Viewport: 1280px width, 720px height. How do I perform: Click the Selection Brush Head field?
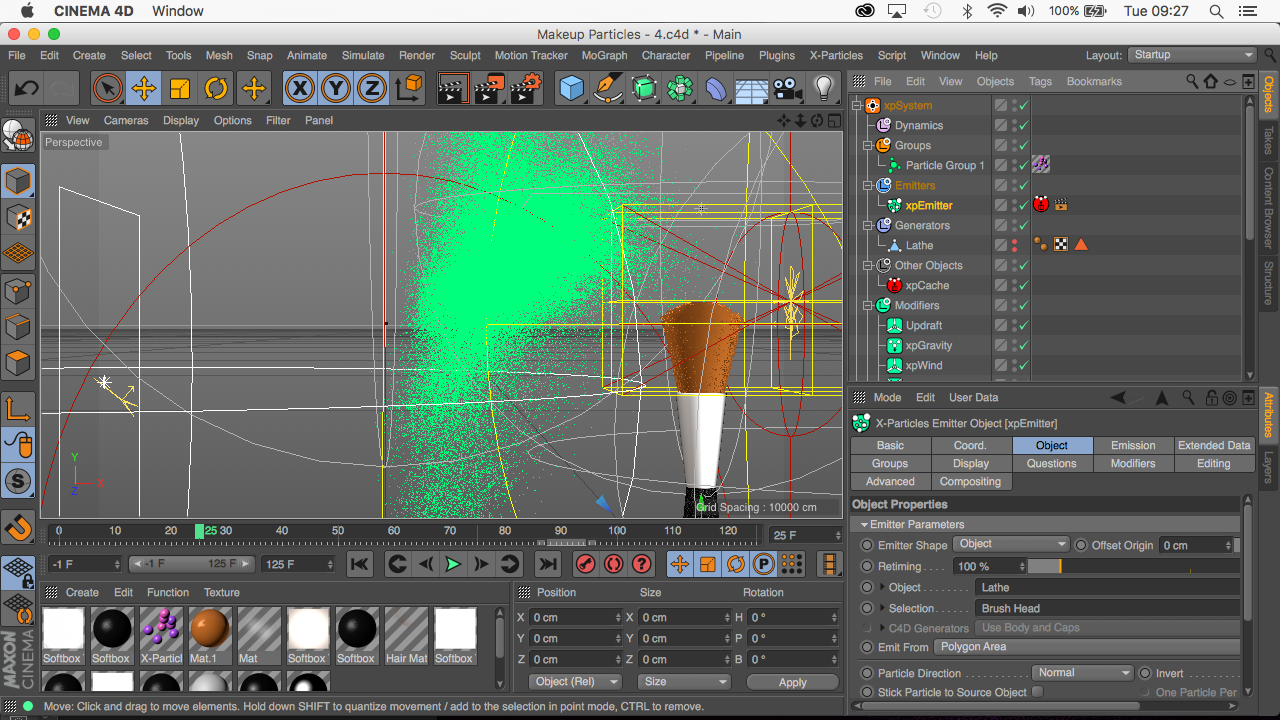coord(1107,608)
